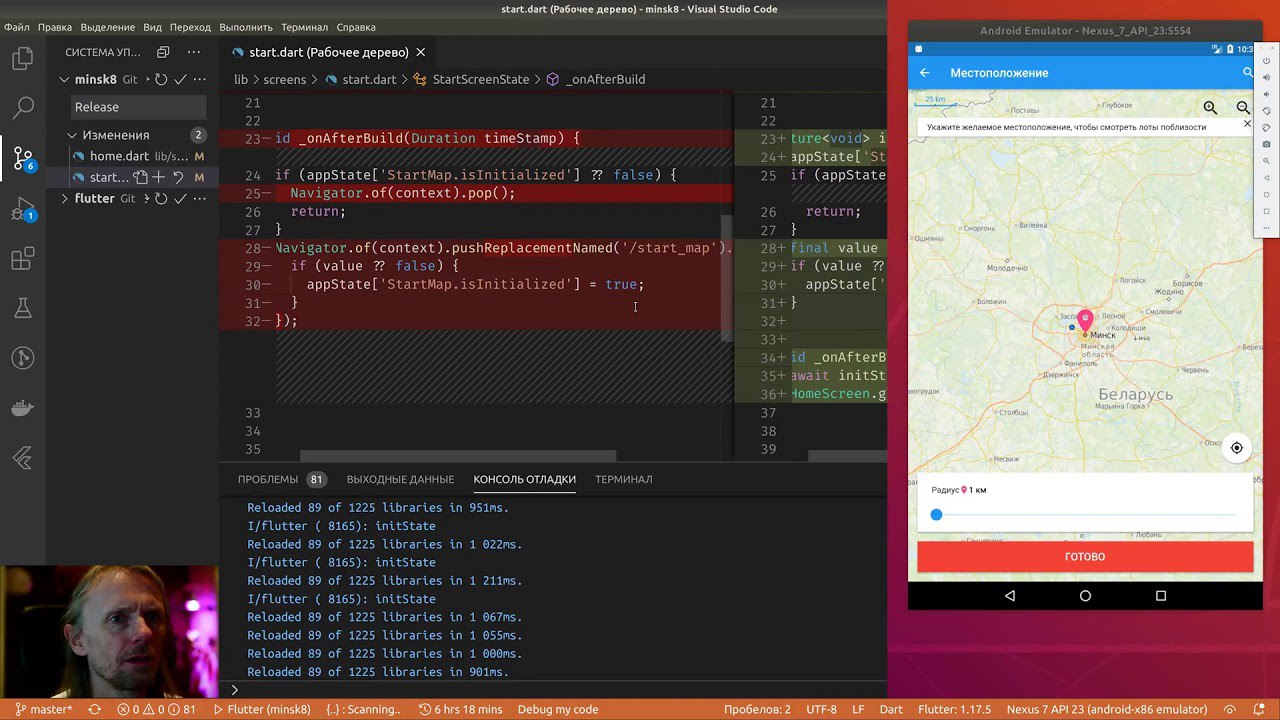Click the Minsk location pin on map
1280x720 pixels.
[x=1085, y=321]
